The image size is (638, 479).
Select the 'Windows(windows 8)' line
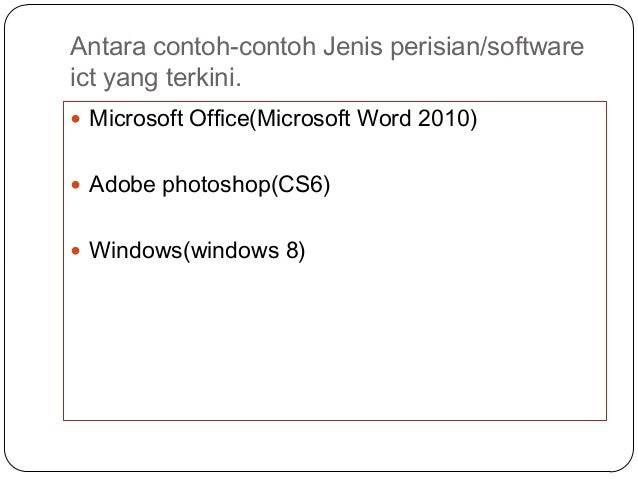pos(197,250)
